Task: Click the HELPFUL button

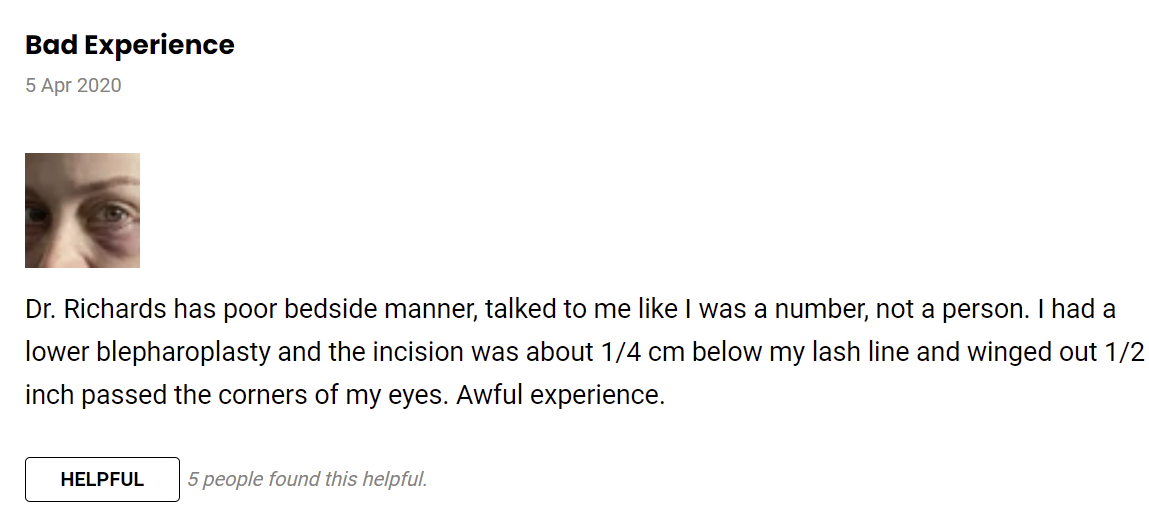Action: coord(102,479)
